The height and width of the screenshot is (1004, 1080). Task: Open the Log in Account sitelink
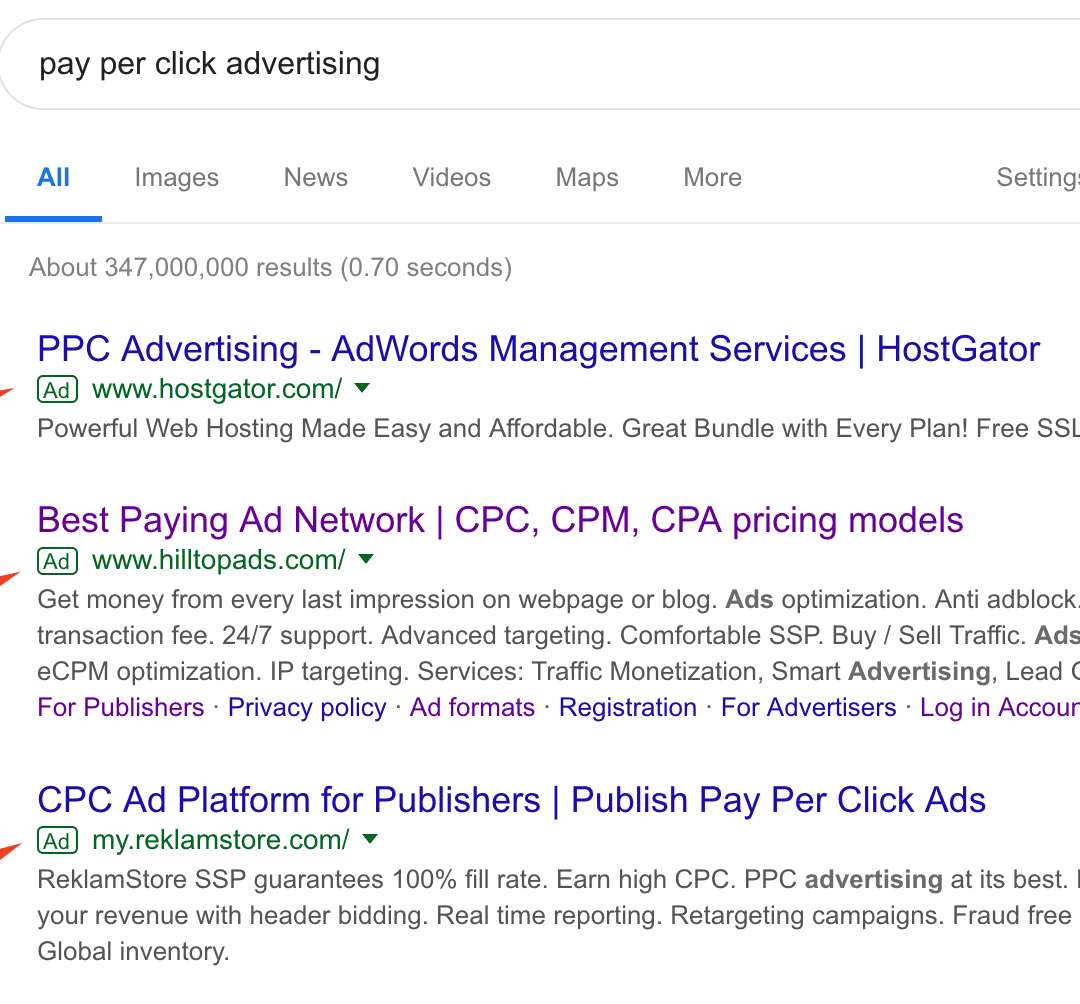1000,707
